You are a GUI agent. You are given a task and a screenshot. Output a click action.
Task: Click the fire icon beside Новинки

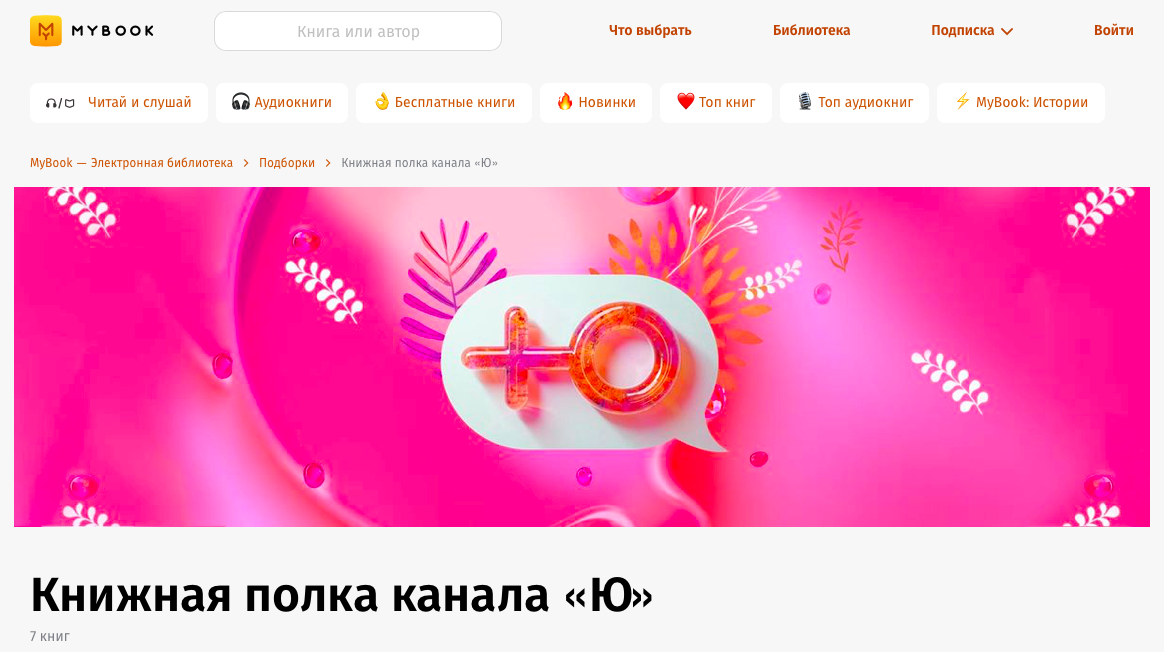coord(565,102)
